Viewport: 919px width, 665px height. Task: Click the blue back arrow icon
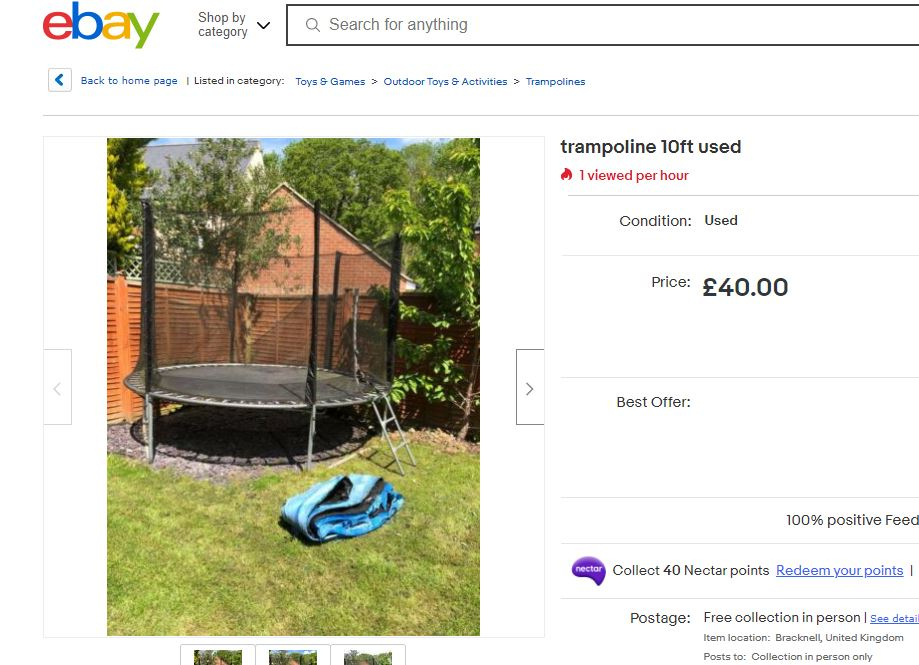click(x=60, y=80)
